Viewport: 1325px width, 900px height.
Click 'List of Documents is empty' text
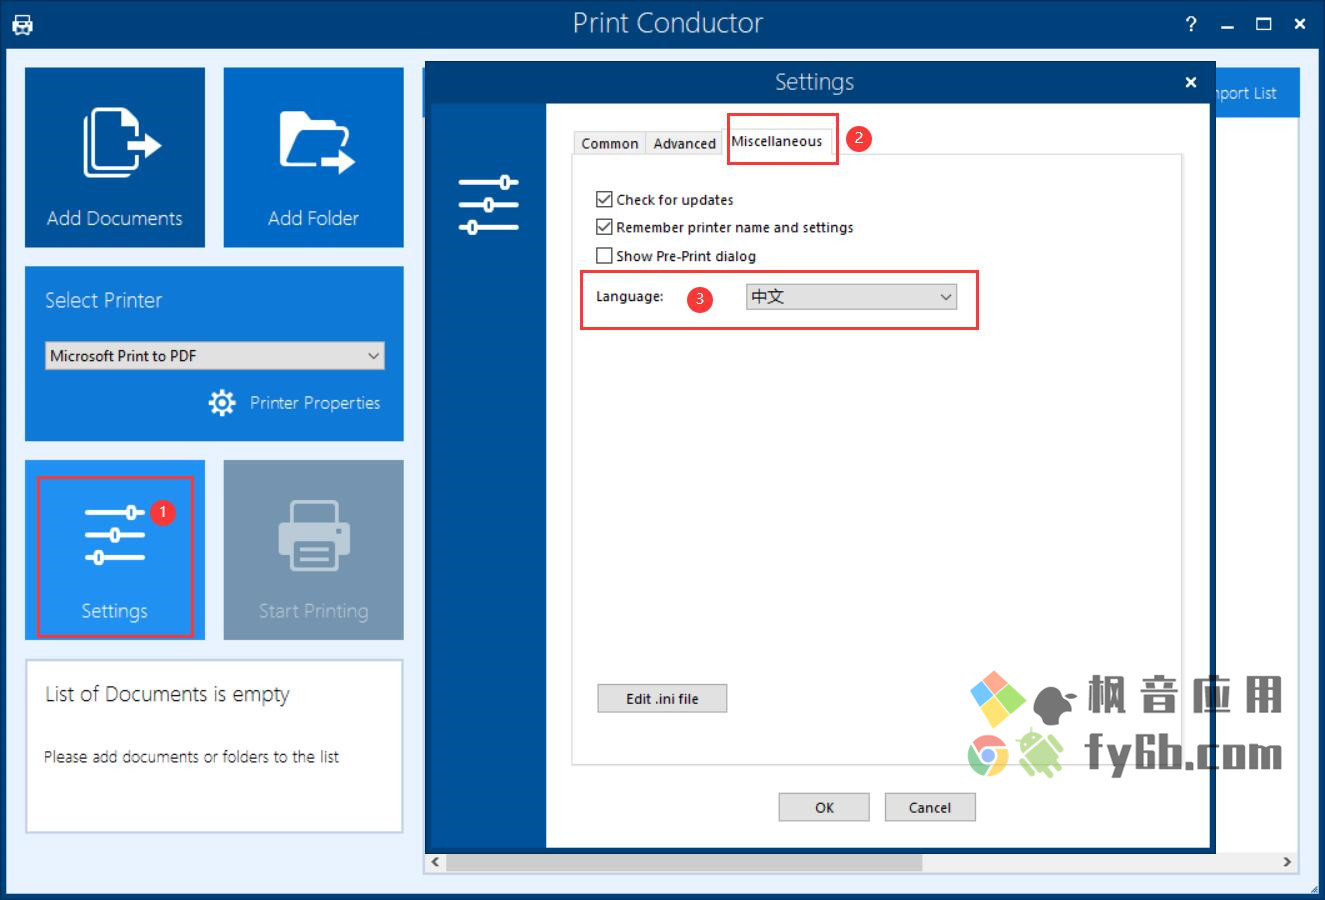coord(167,694)
